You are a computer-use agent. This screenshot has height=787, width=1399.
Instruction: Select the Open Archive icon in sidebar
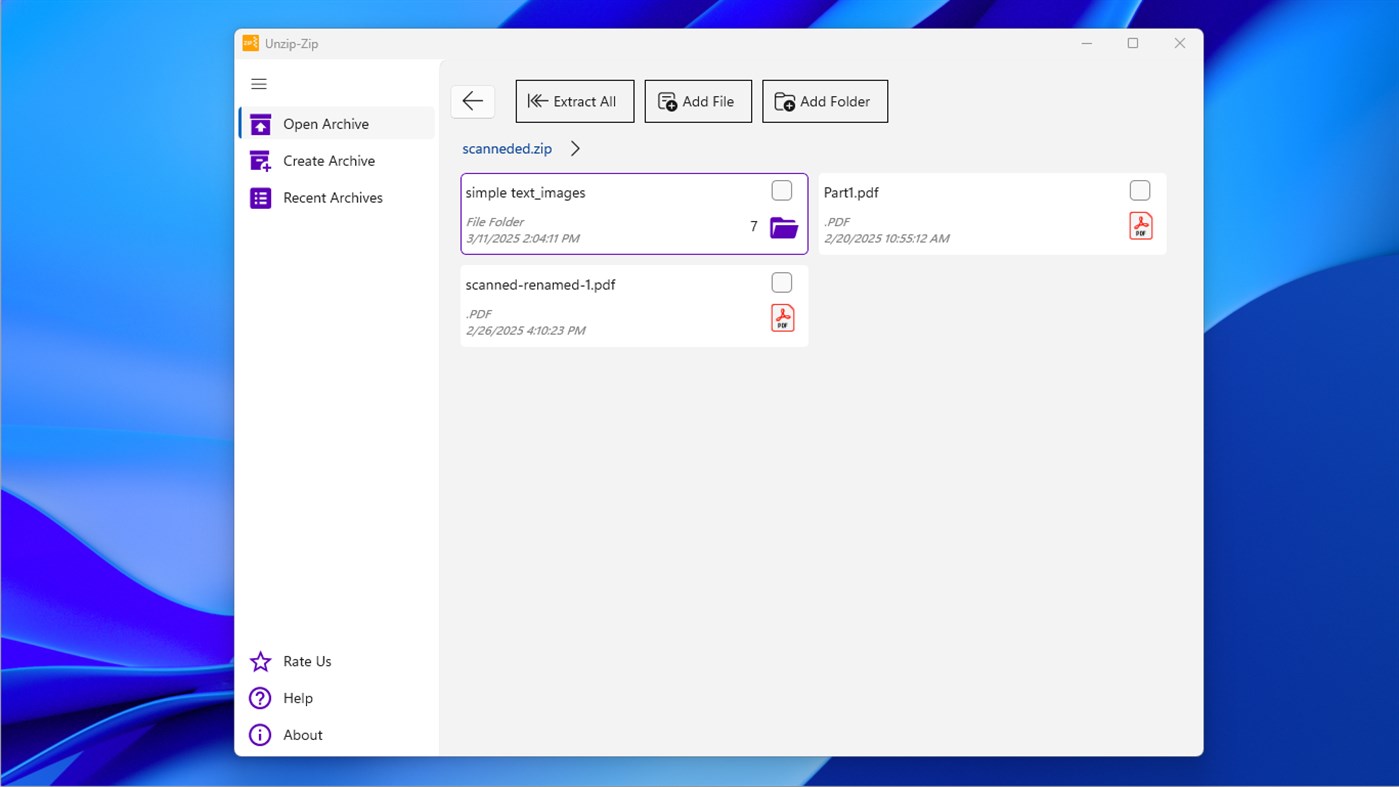point(260,123)
